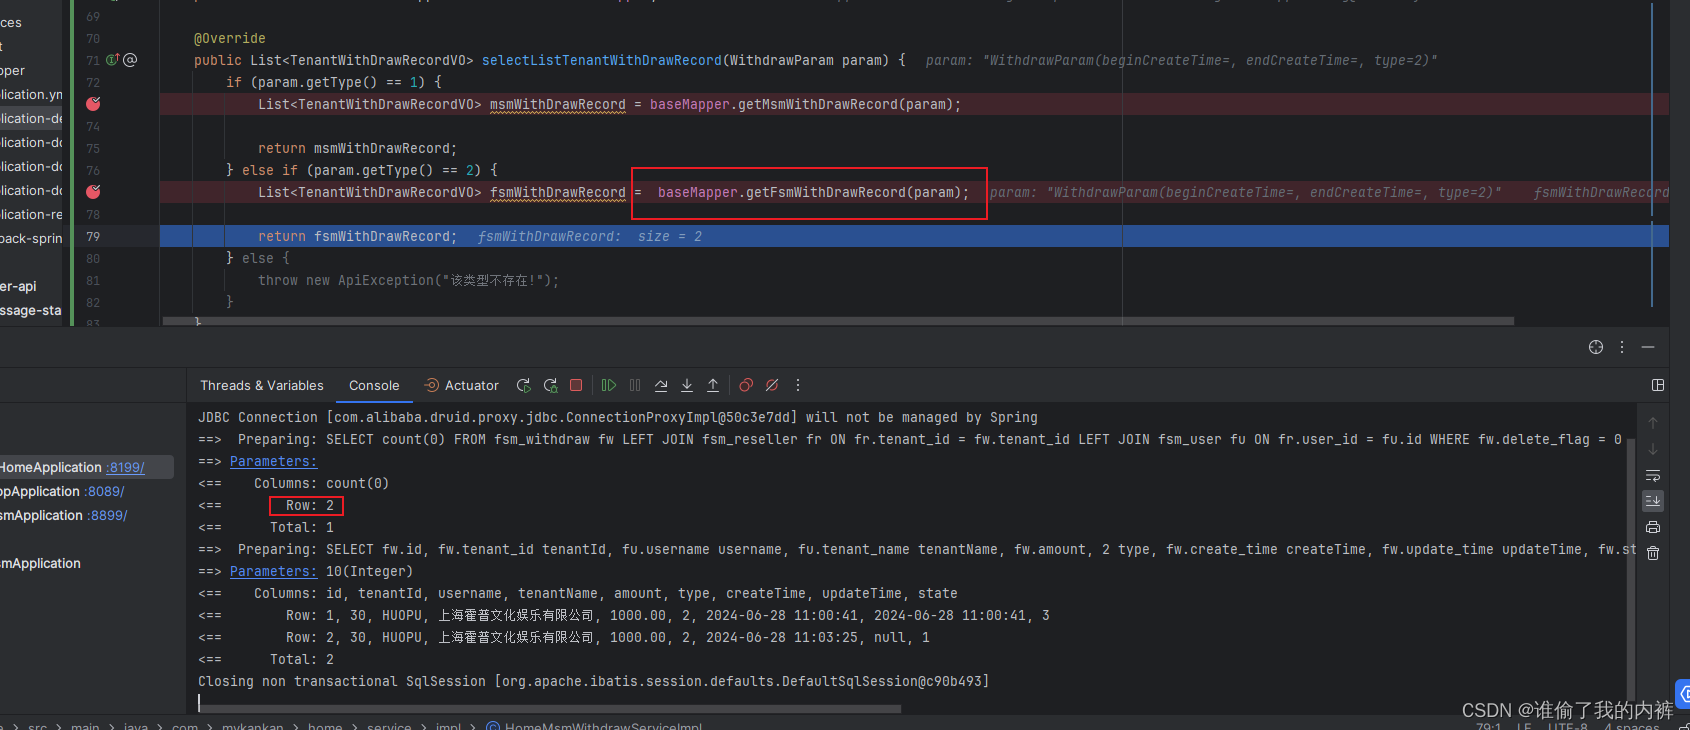Screen dimensions: 1690x730
Task: Click the console horizontal scrollbar
Action: pyautogui.click(x=550, y=709)
